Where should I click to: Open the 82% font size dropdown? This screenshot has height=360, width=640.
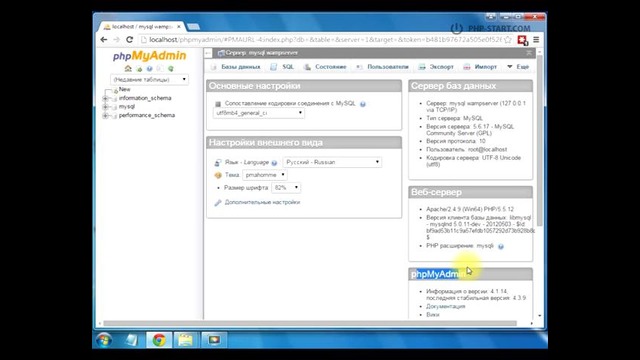[x=286, y=188]
